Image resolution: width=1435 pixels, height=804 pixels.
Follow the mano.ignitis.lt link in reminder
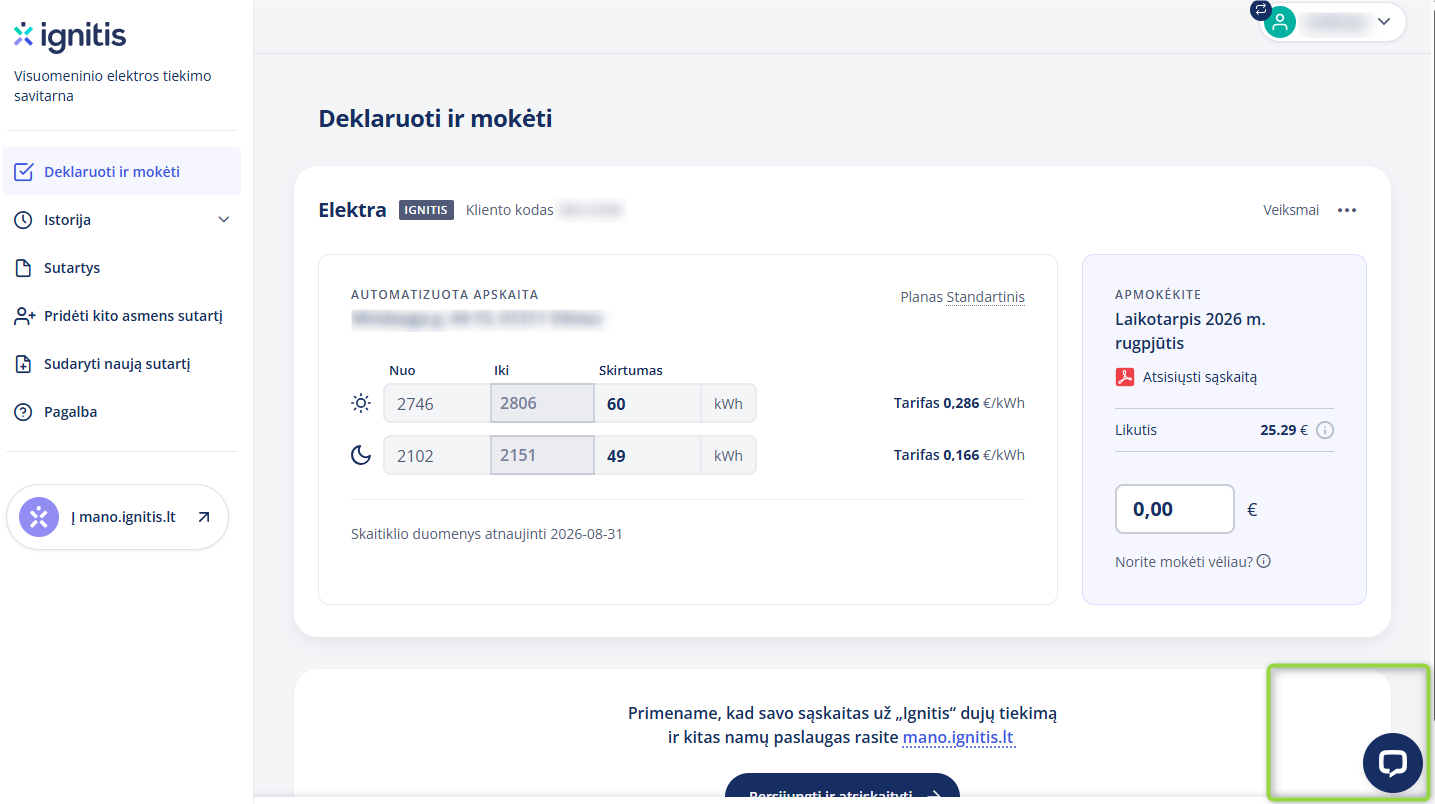[x=958, y=738]
